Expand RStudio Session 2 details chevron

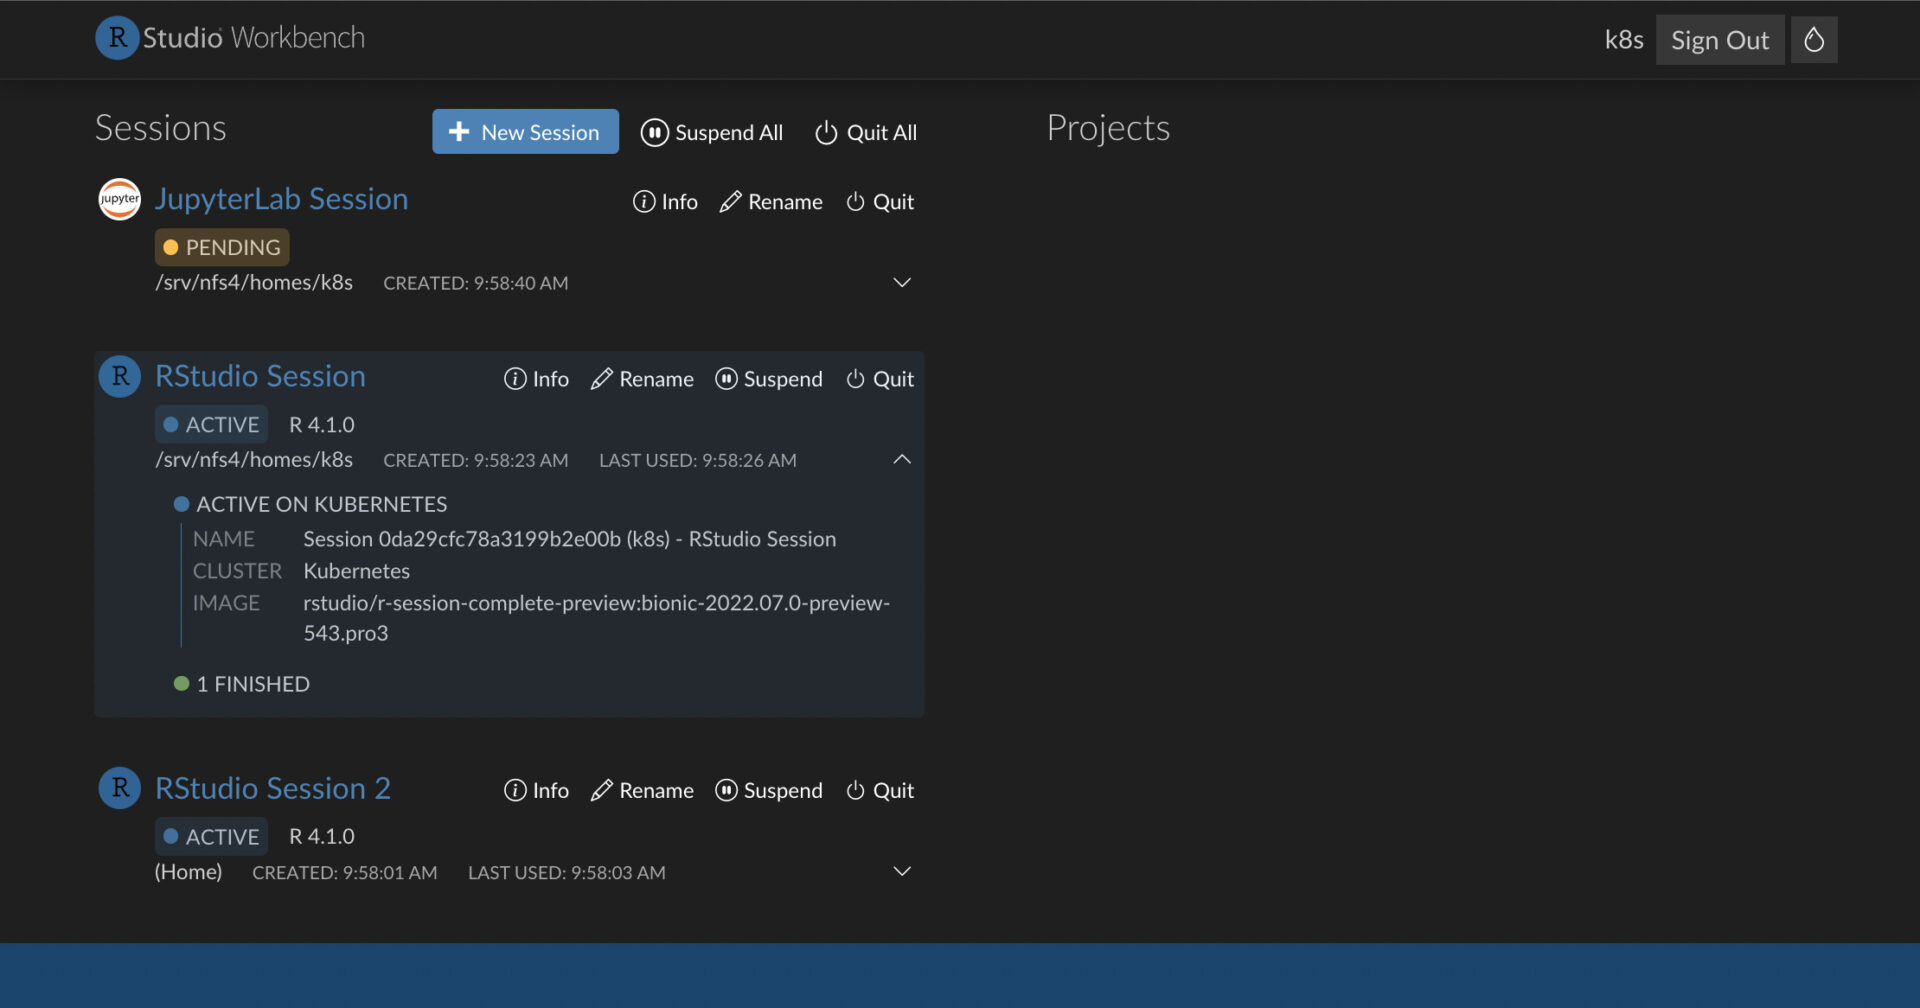pos(902,872)
